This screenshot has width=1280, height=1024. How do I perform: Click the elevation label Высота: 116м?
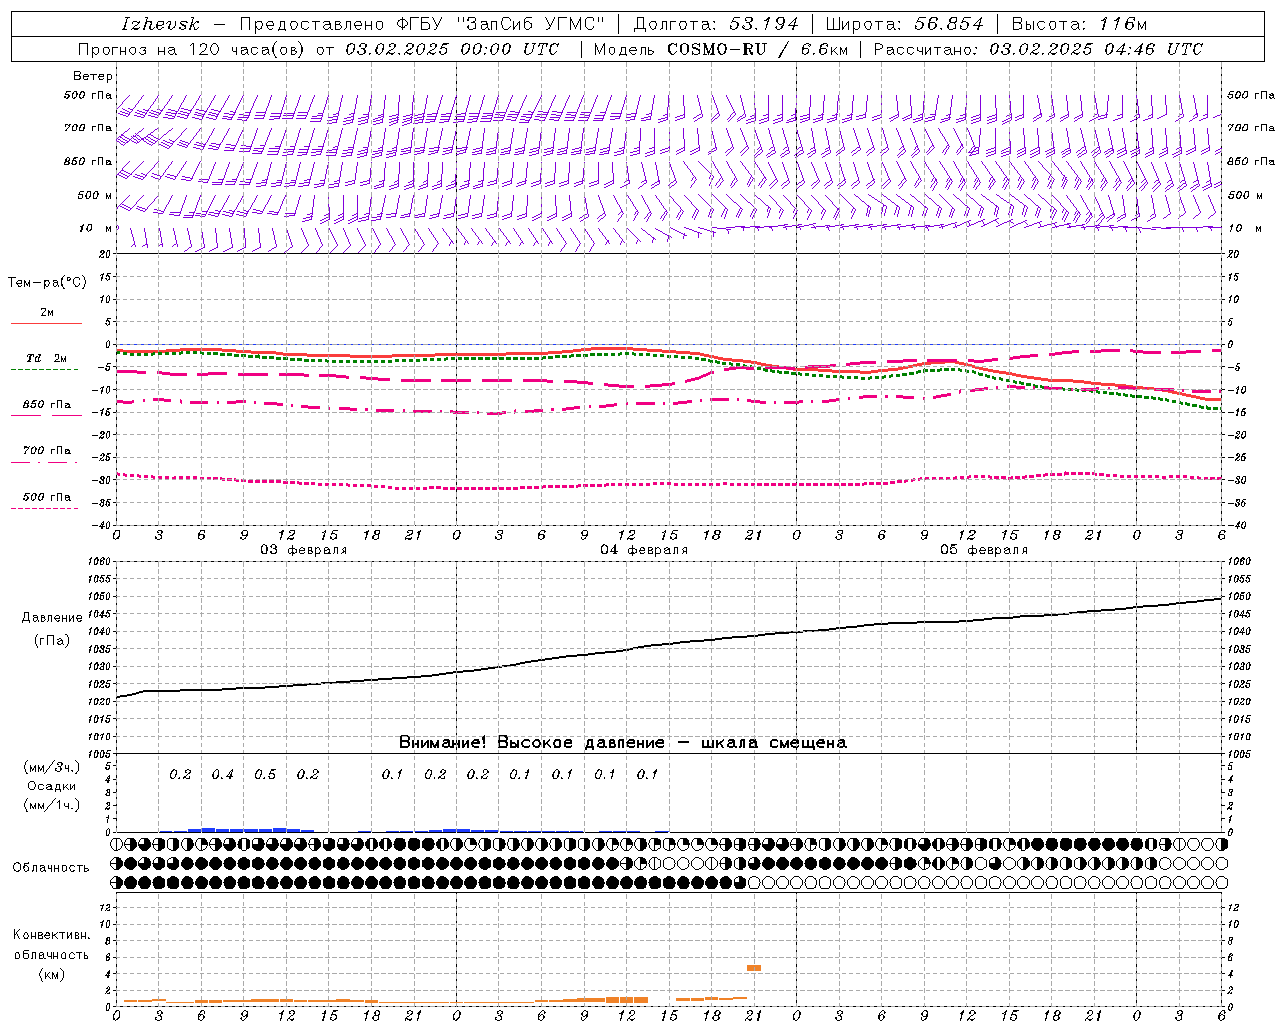point(1079,24)
